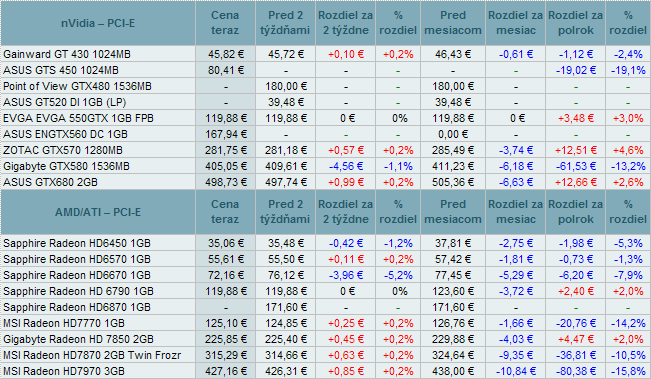This screenshot has height=379, width=651.
Task: Select Gigabyte GTX580 1536MB row label
Action: pyautogui.click(x=66, y=166)
